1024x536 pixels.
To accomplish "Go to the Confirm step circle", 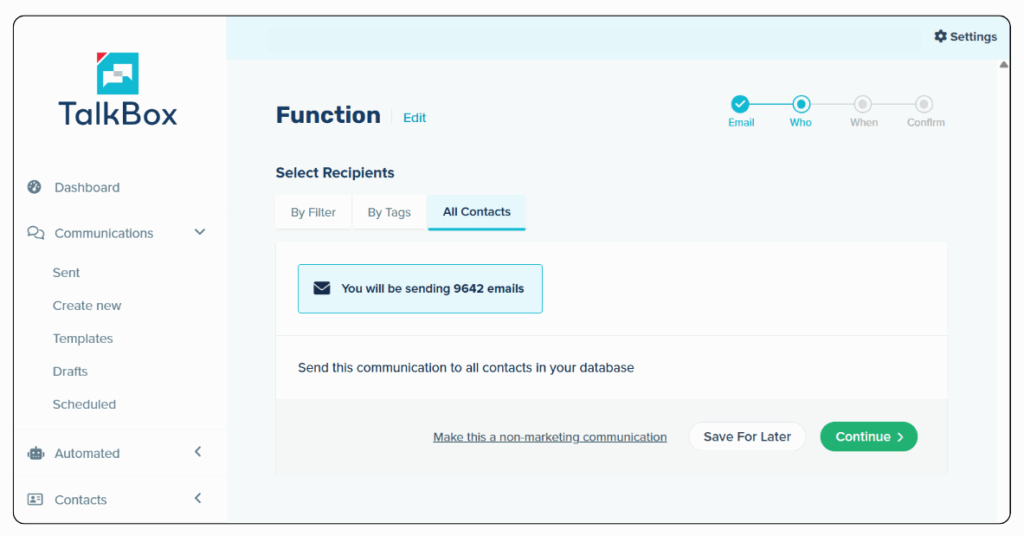I will coord(925,104).
